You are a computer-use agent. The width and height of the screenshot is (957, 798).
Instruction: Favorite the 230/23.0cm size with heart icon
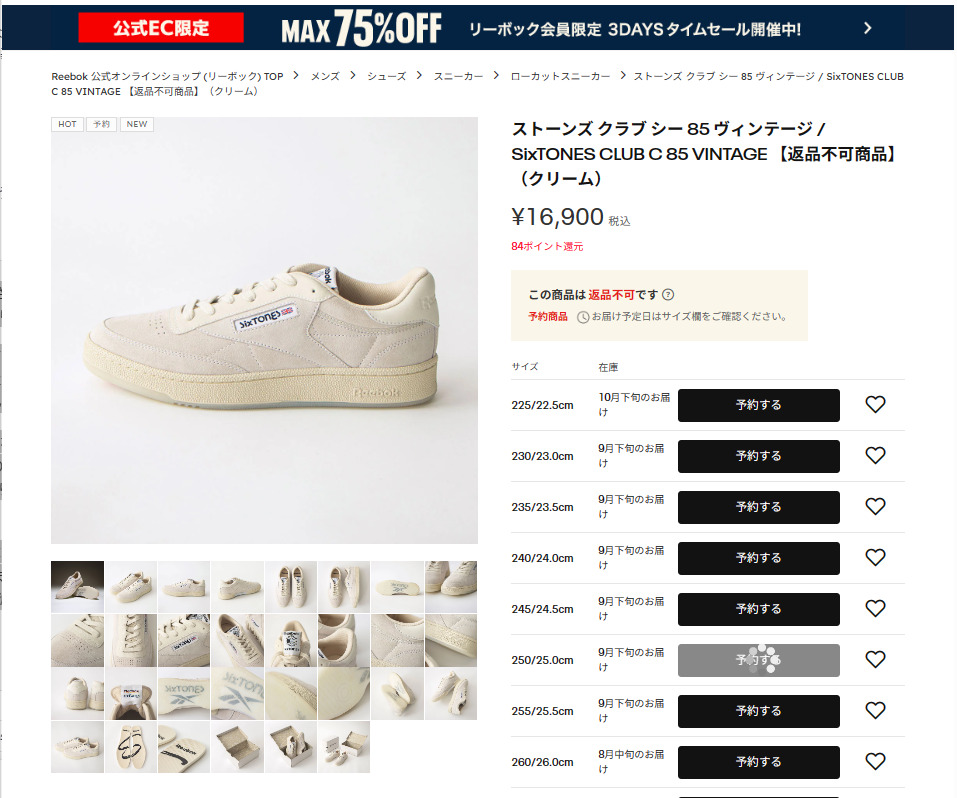(x=875, y=455)
